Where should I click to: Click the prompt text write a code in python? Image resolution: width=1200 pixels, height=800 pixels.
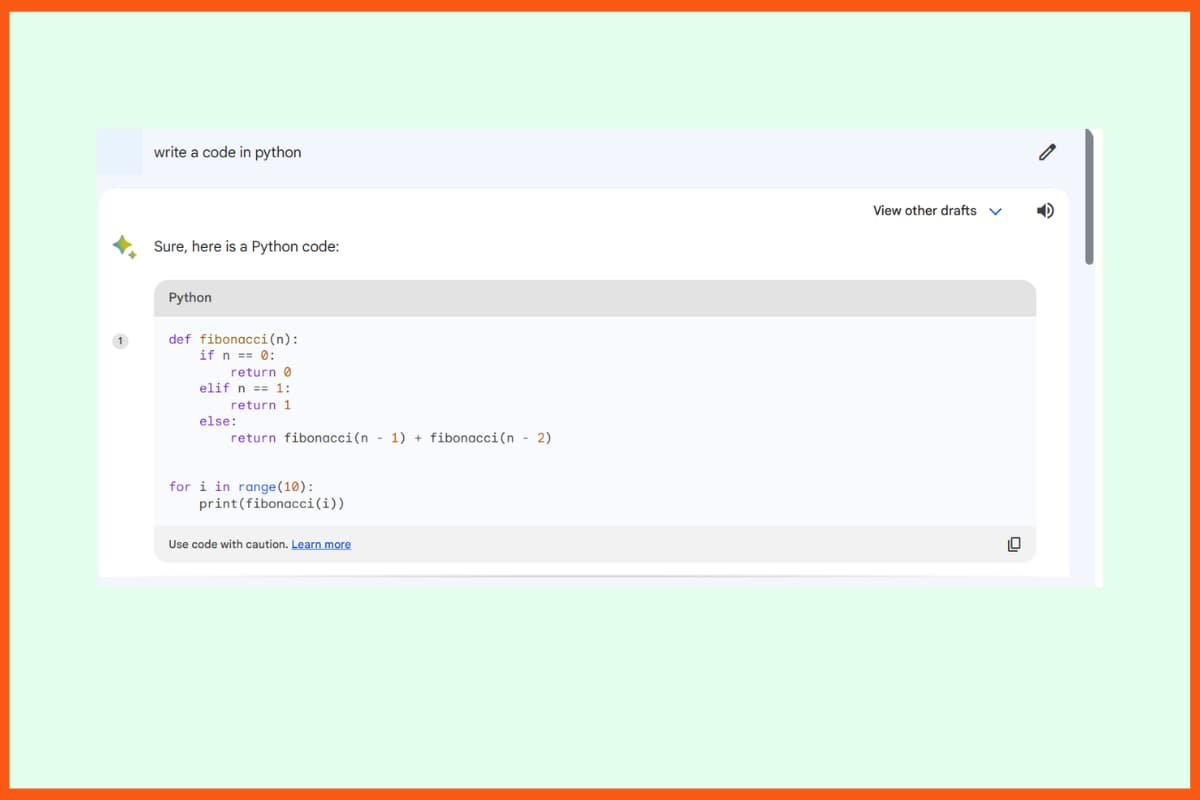pos(227,152)
